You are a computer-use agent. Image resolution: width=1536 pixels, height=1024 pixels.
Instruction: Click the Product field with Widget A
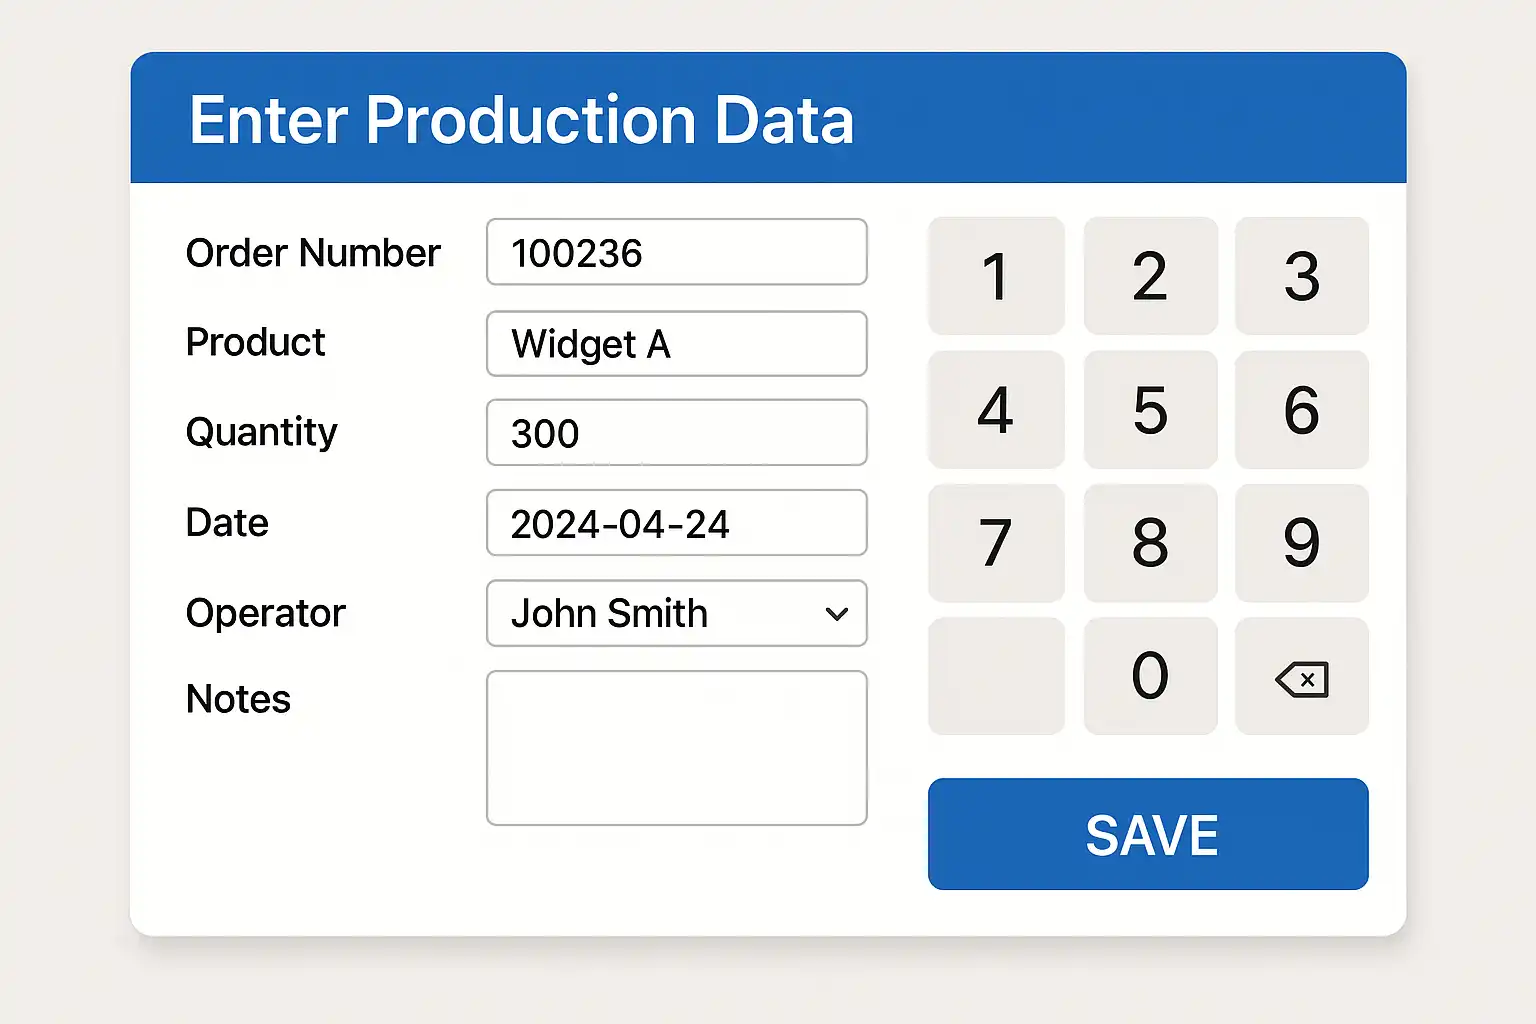click(x=676, y=344)
